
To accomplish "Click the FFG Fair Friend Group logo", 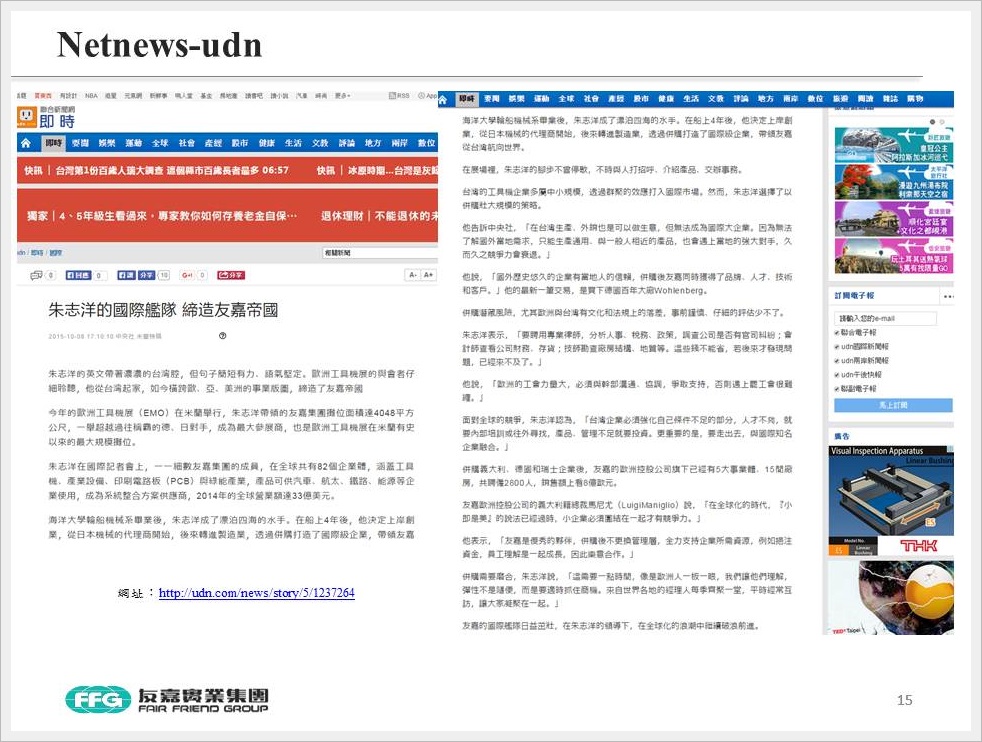I will click(x=167, y=699).
